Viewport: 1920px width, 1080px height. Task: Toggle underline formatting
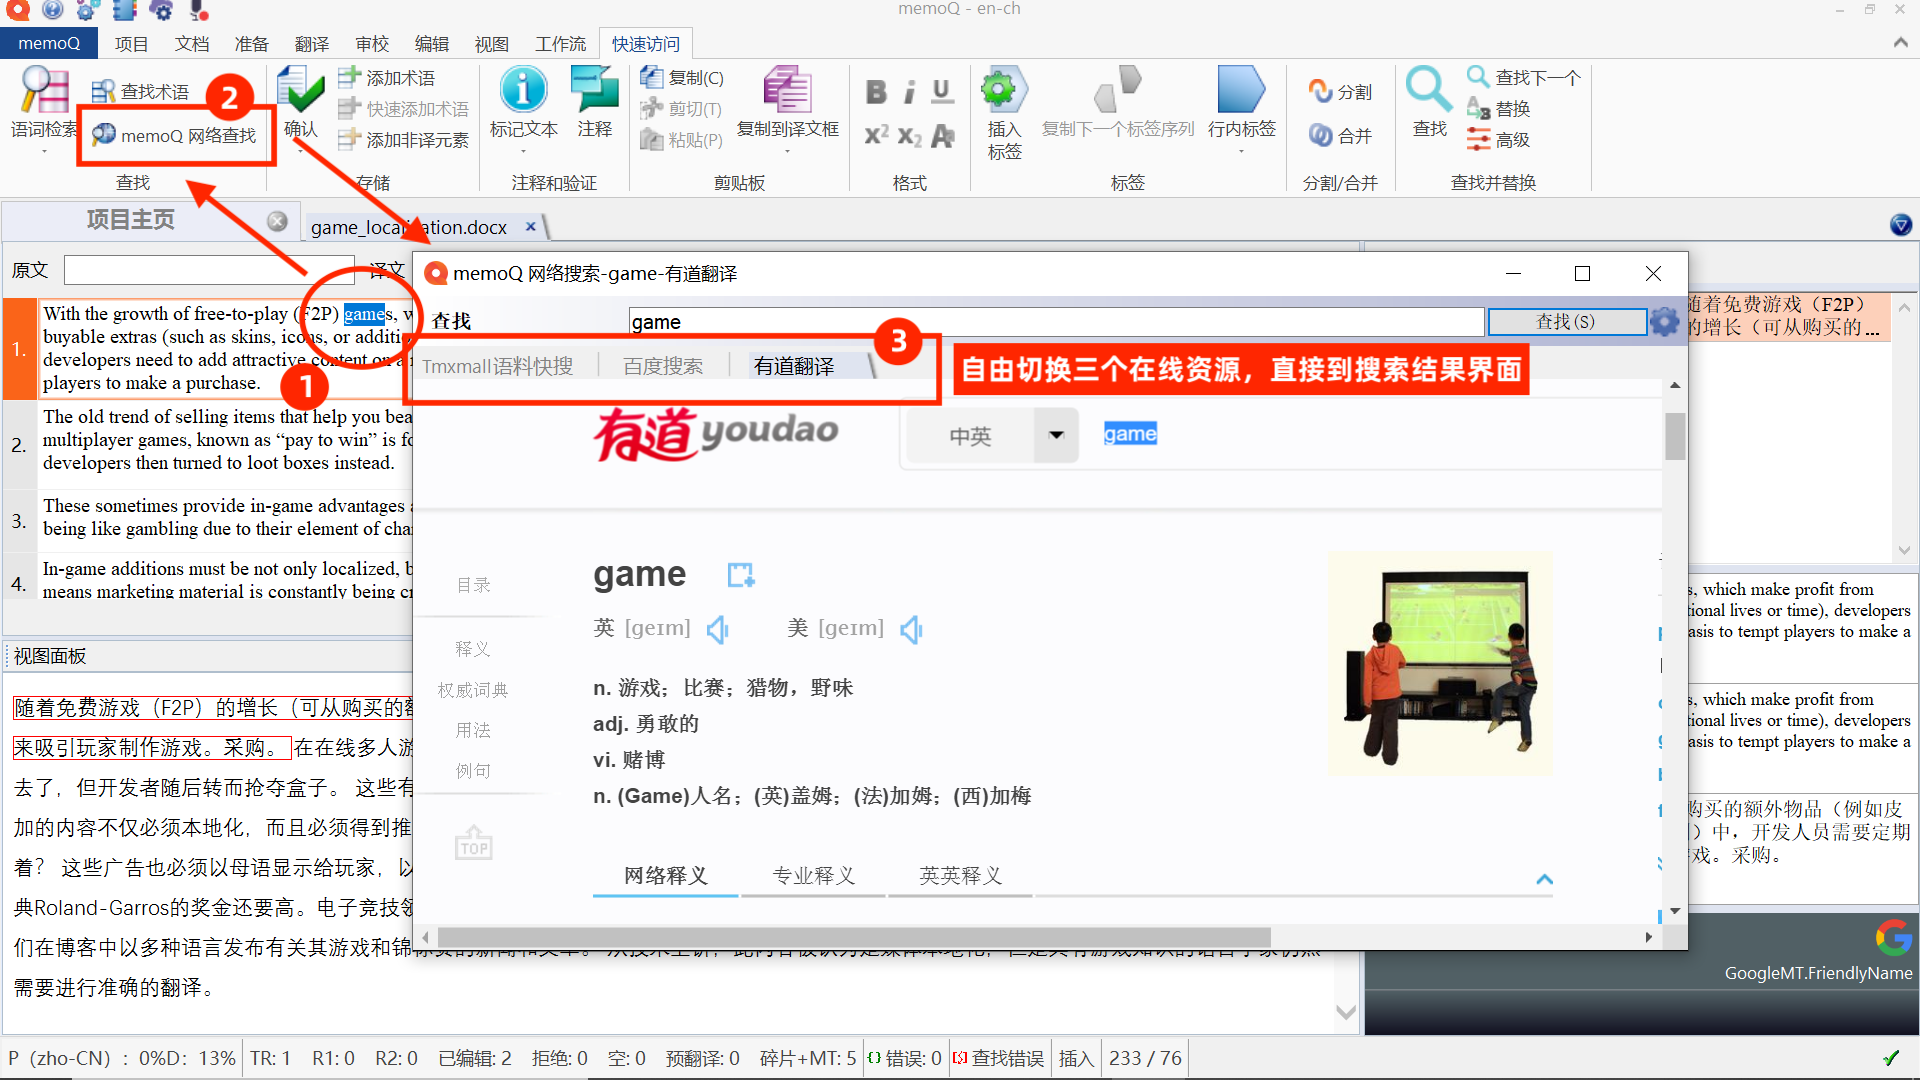click(x=942, y=92)
